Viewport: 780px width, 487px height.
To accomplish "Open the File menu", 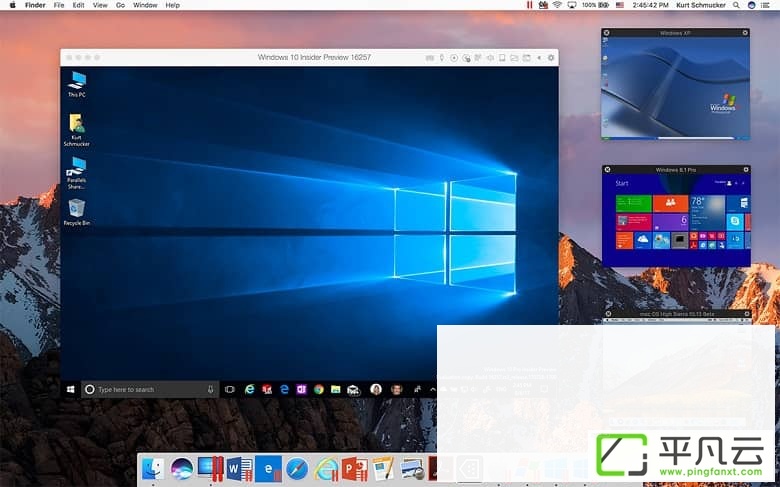I will pyautogui.click(x=59, y=5).
